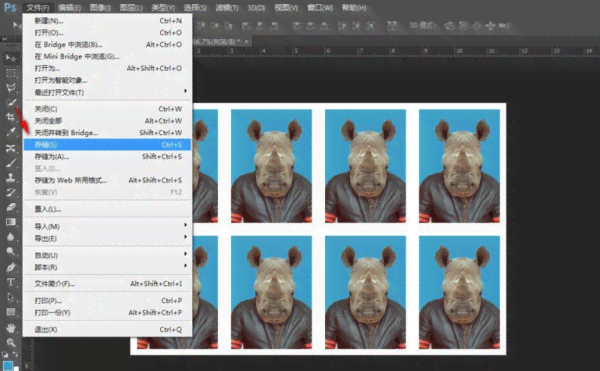This screenshot has width=600, height=371.
Task: Reset default foreground and background colors
Action: (x=5, y=355)
